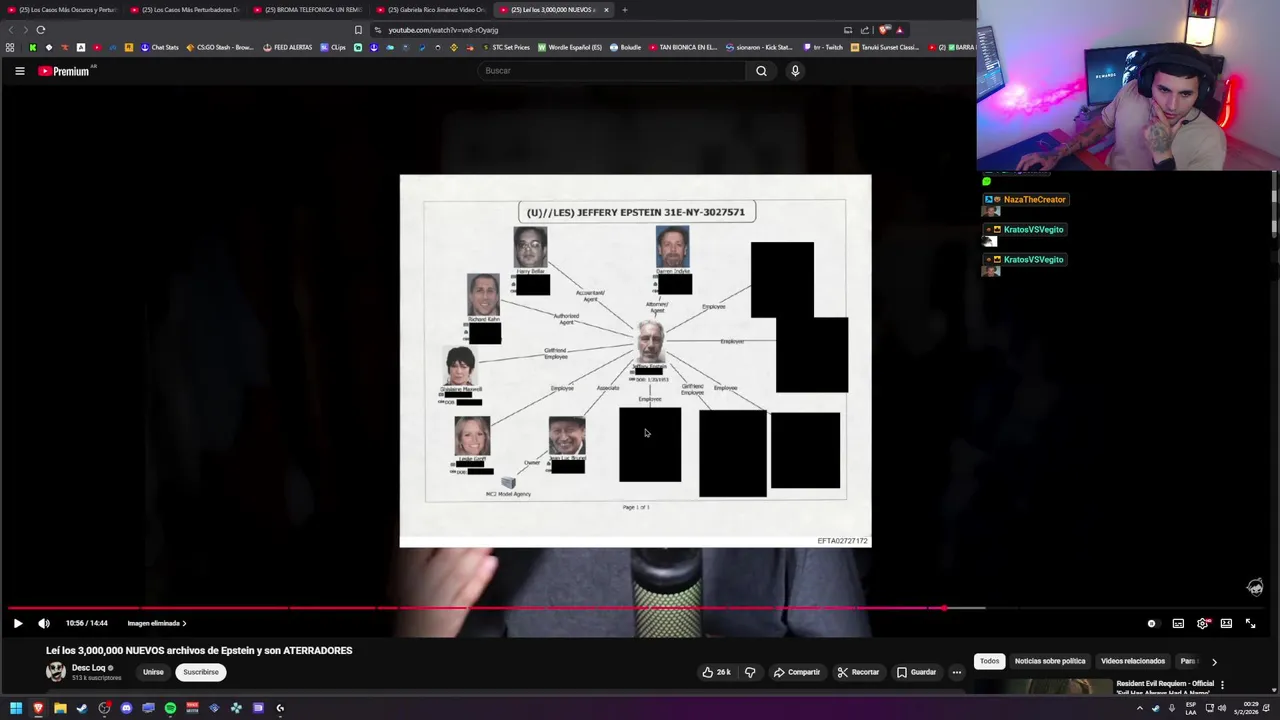Viewport: 1280px width, 720px height.
Task: Show hidden system tray icons
Action: pos(1139,708)
